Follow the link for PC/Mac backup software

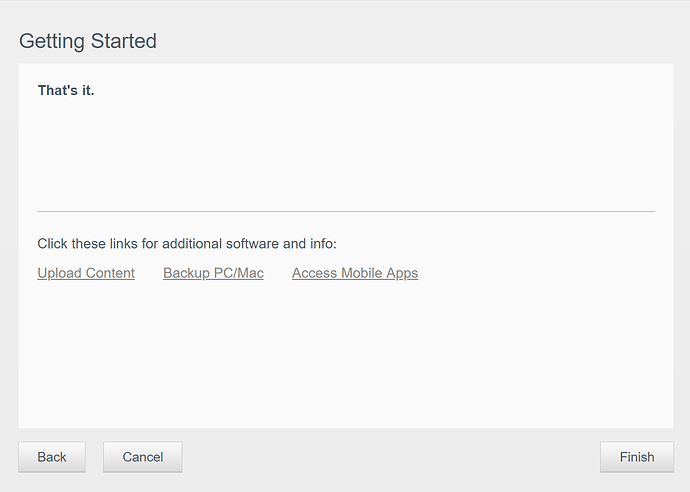coord(213,273)
